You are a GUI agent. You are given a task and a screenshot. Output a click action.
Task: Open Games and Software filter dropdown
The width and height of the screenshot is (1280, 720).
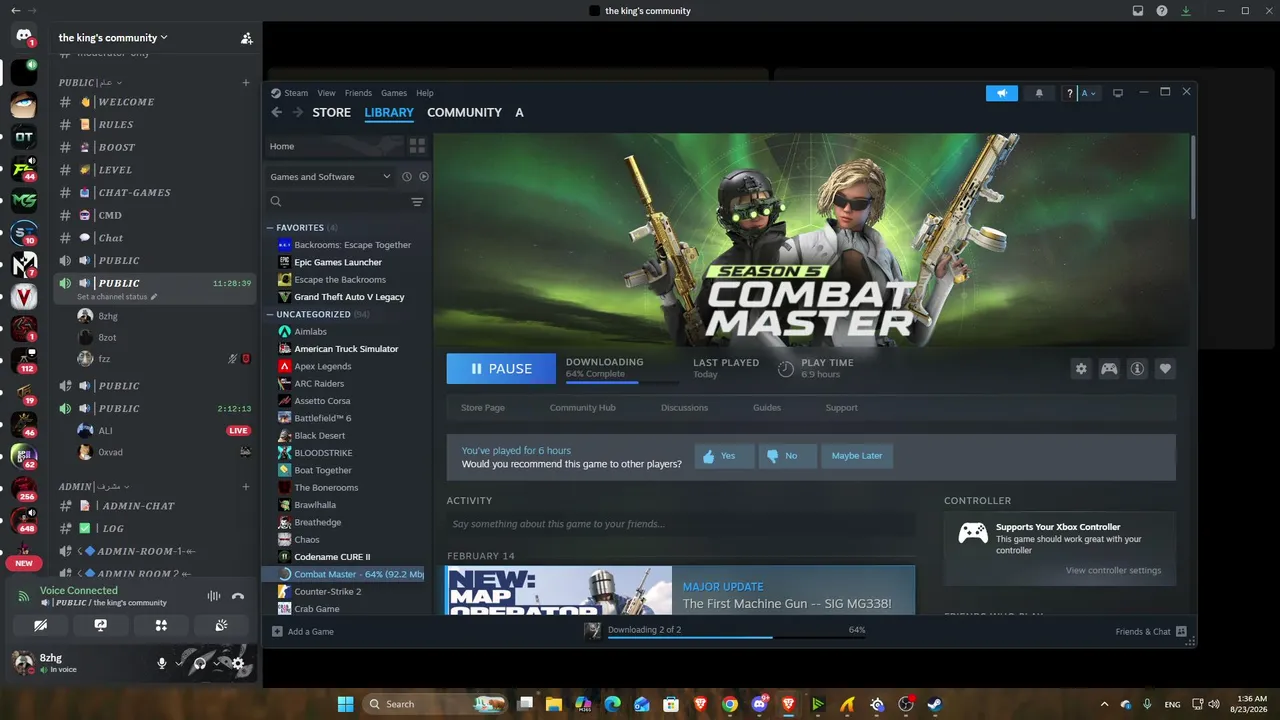coord(330,177)
